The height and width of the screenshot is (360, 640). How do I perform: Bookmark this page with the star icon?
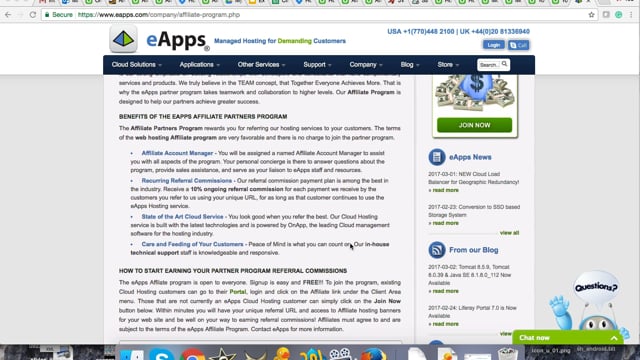point(591,15)
